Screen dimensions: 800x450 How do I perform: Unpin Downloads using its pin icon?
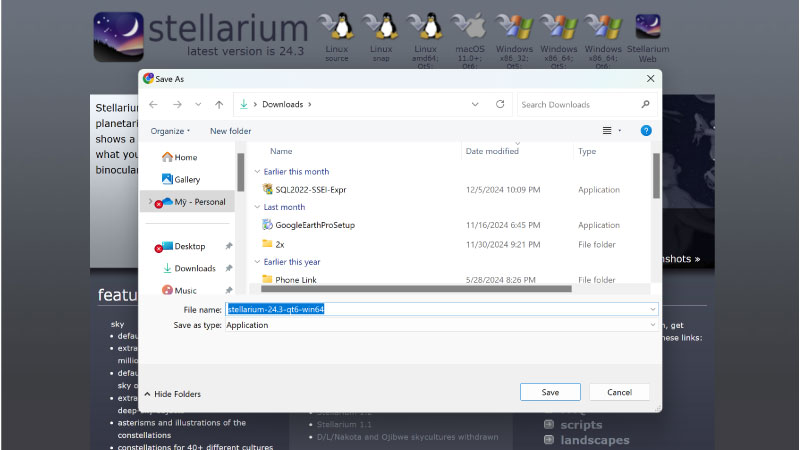(x=229, y=268)
